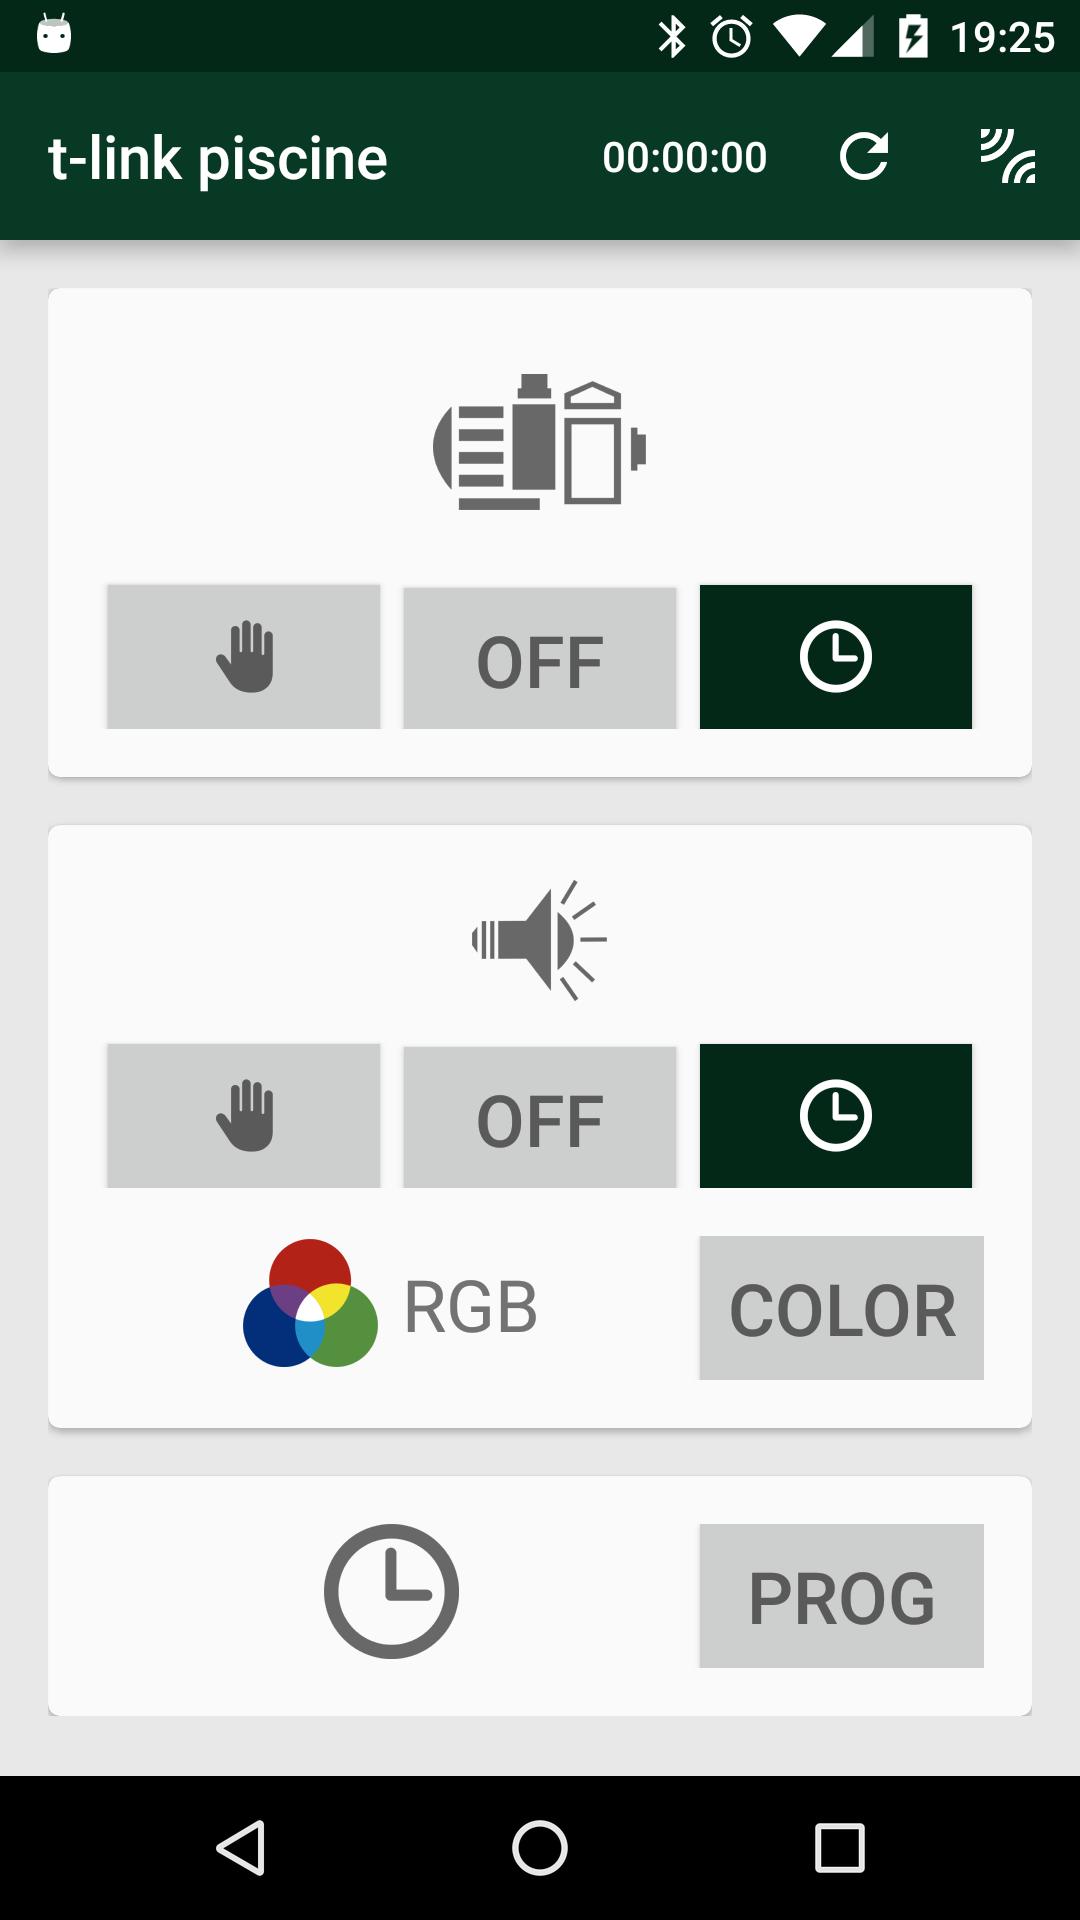Viewport: 1080px width, 1920px height.
Task: Tap the pool light spotlight icon
Action: pos(539,940)
